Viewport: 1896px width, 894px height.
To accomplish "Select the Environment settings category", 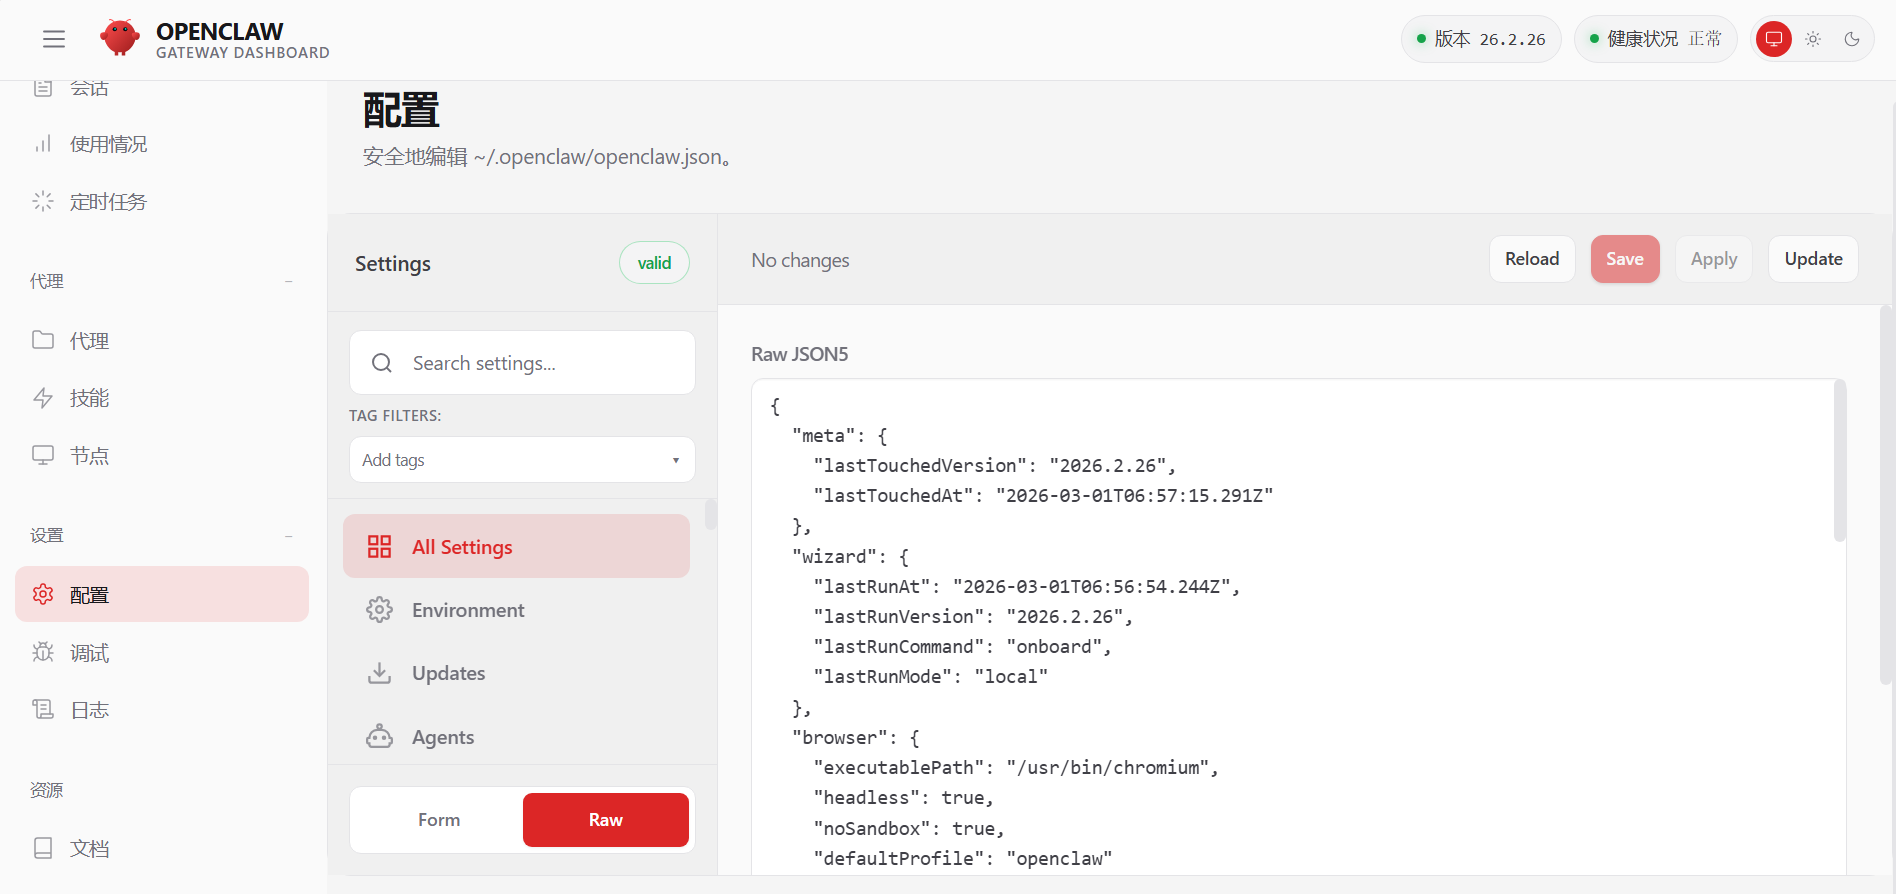I will tap(467, 610).
